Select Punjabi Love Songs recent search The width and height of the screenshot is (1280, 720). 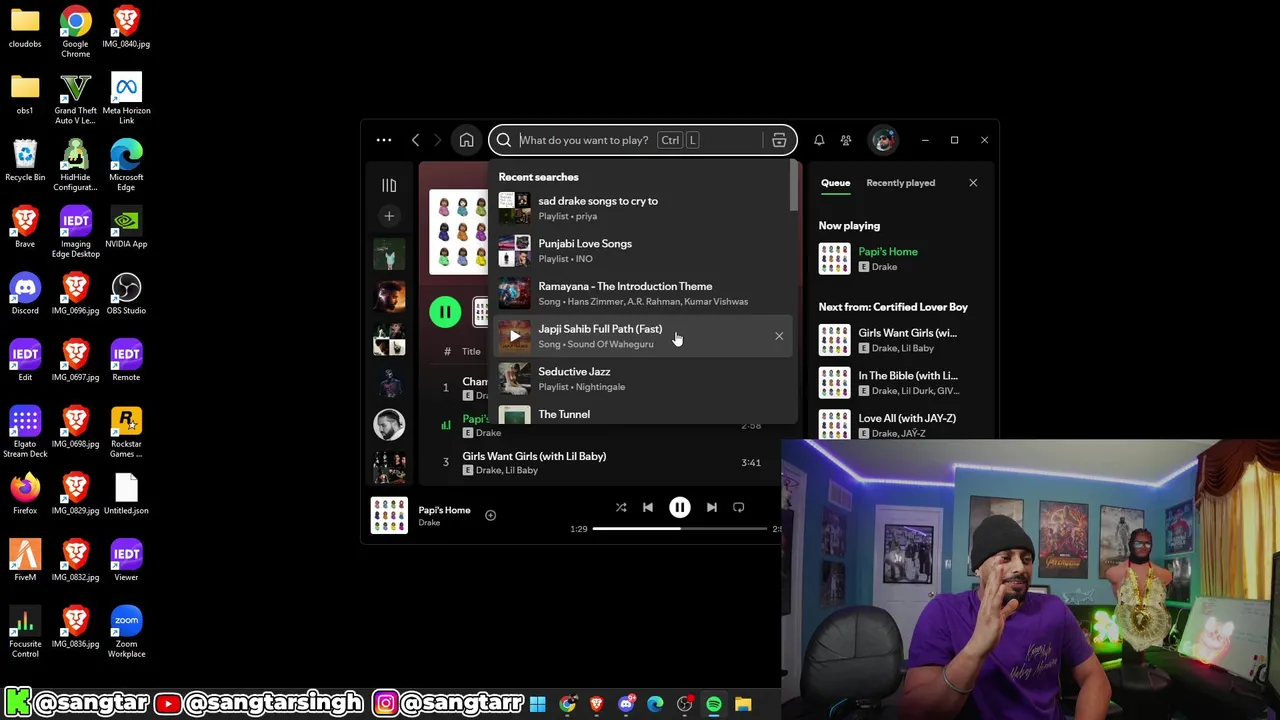click(x=645, y=251)
